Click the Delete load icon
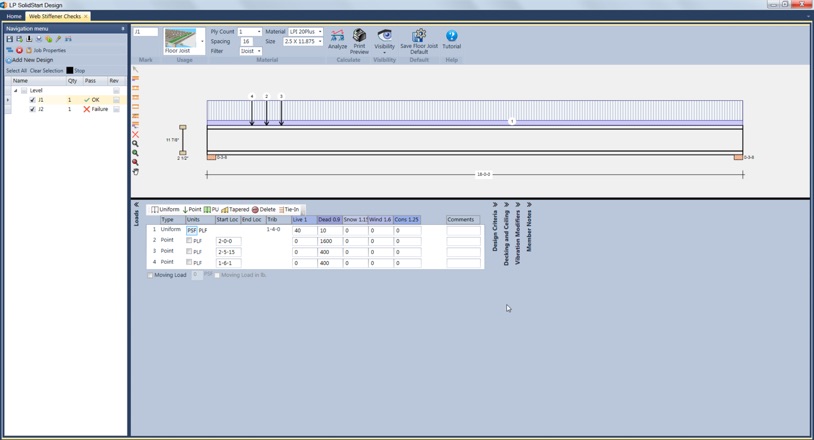The width and height of the screenshot is (814, 440). click(264, 210)
